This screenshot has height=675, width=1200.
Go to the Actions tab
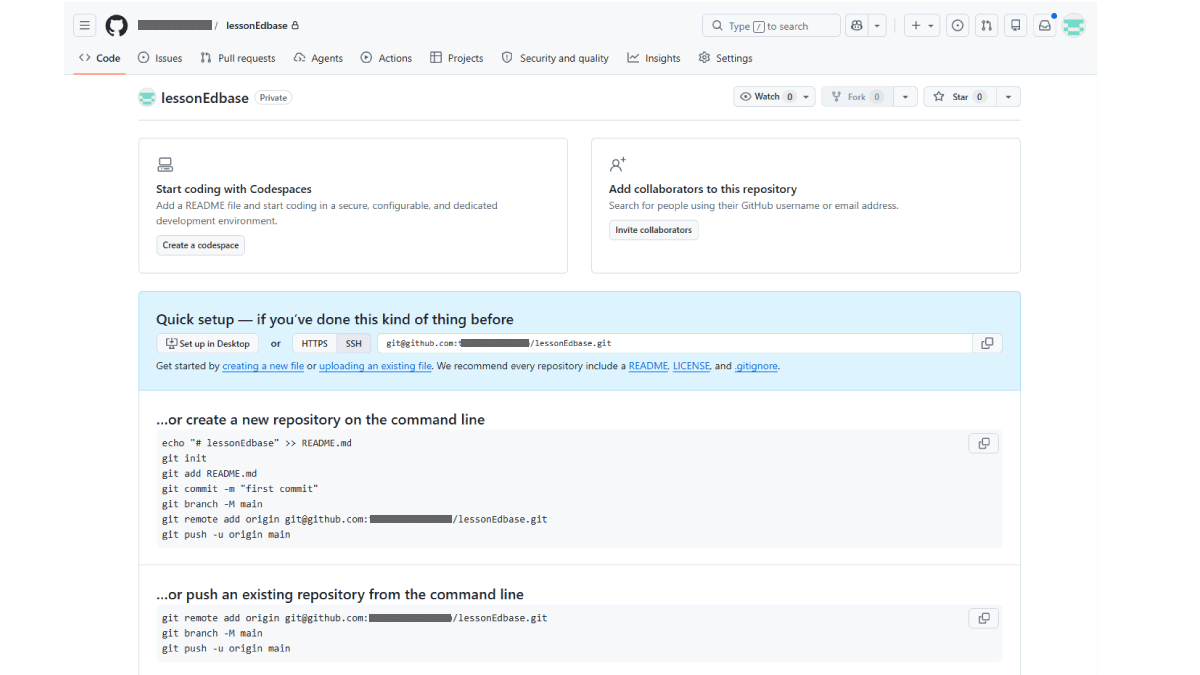pos(386,58)
